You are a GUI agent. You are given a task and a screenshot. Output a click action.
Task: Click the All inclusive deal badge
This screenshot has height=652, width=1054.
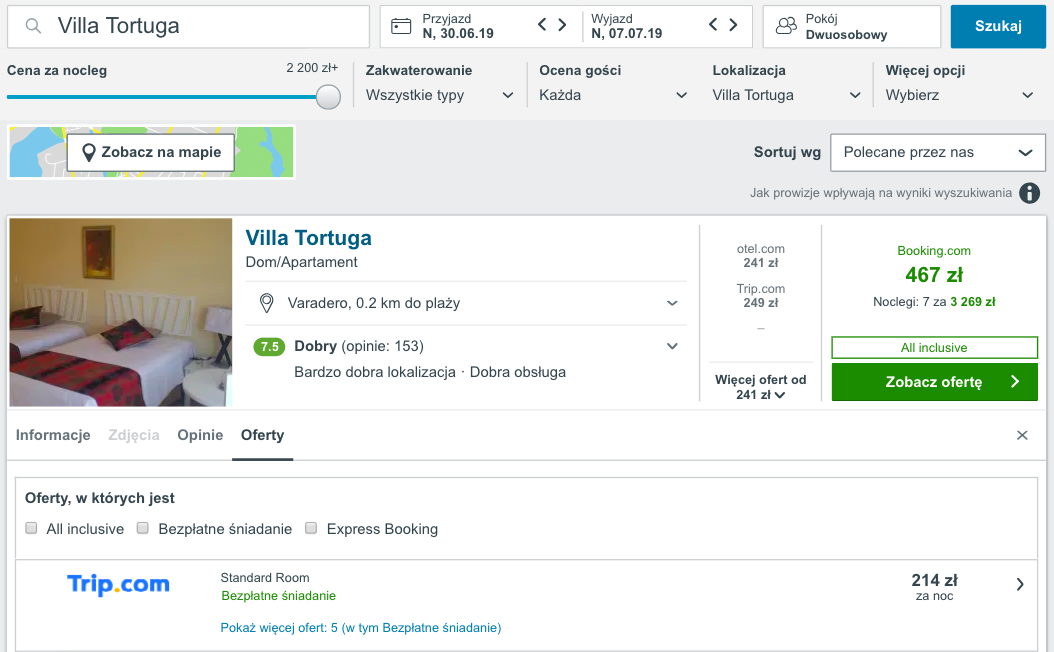point(934,348)
